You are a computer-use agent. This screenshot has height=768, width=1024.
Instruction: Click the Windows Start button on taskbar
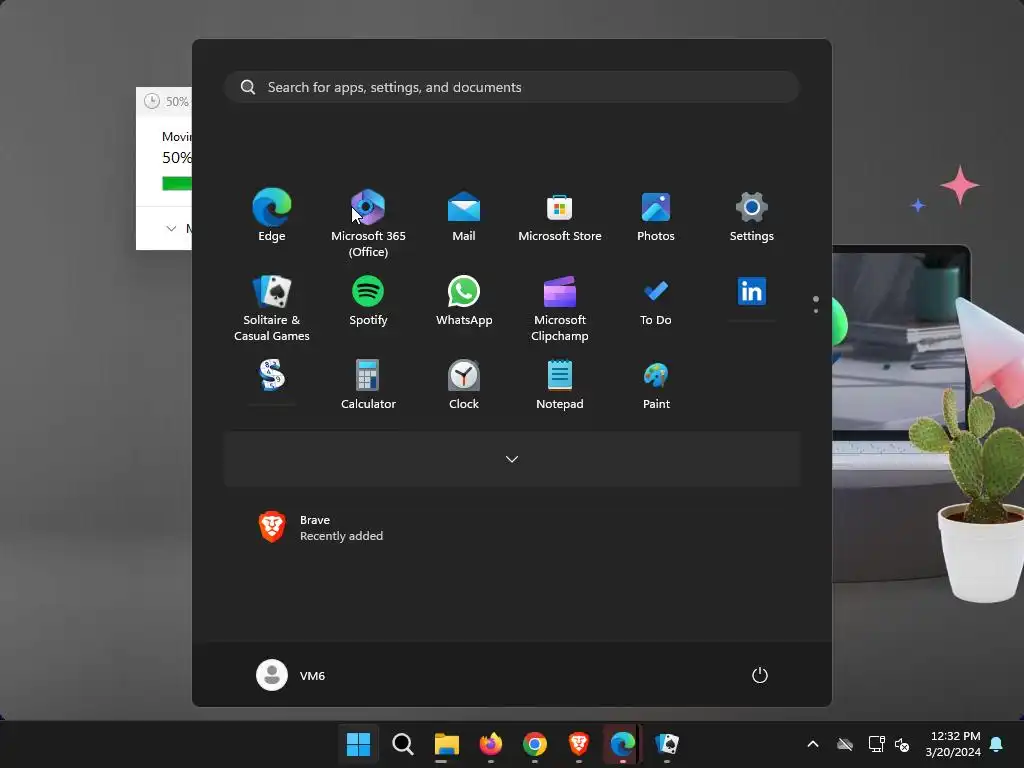[x=358, y=744]
